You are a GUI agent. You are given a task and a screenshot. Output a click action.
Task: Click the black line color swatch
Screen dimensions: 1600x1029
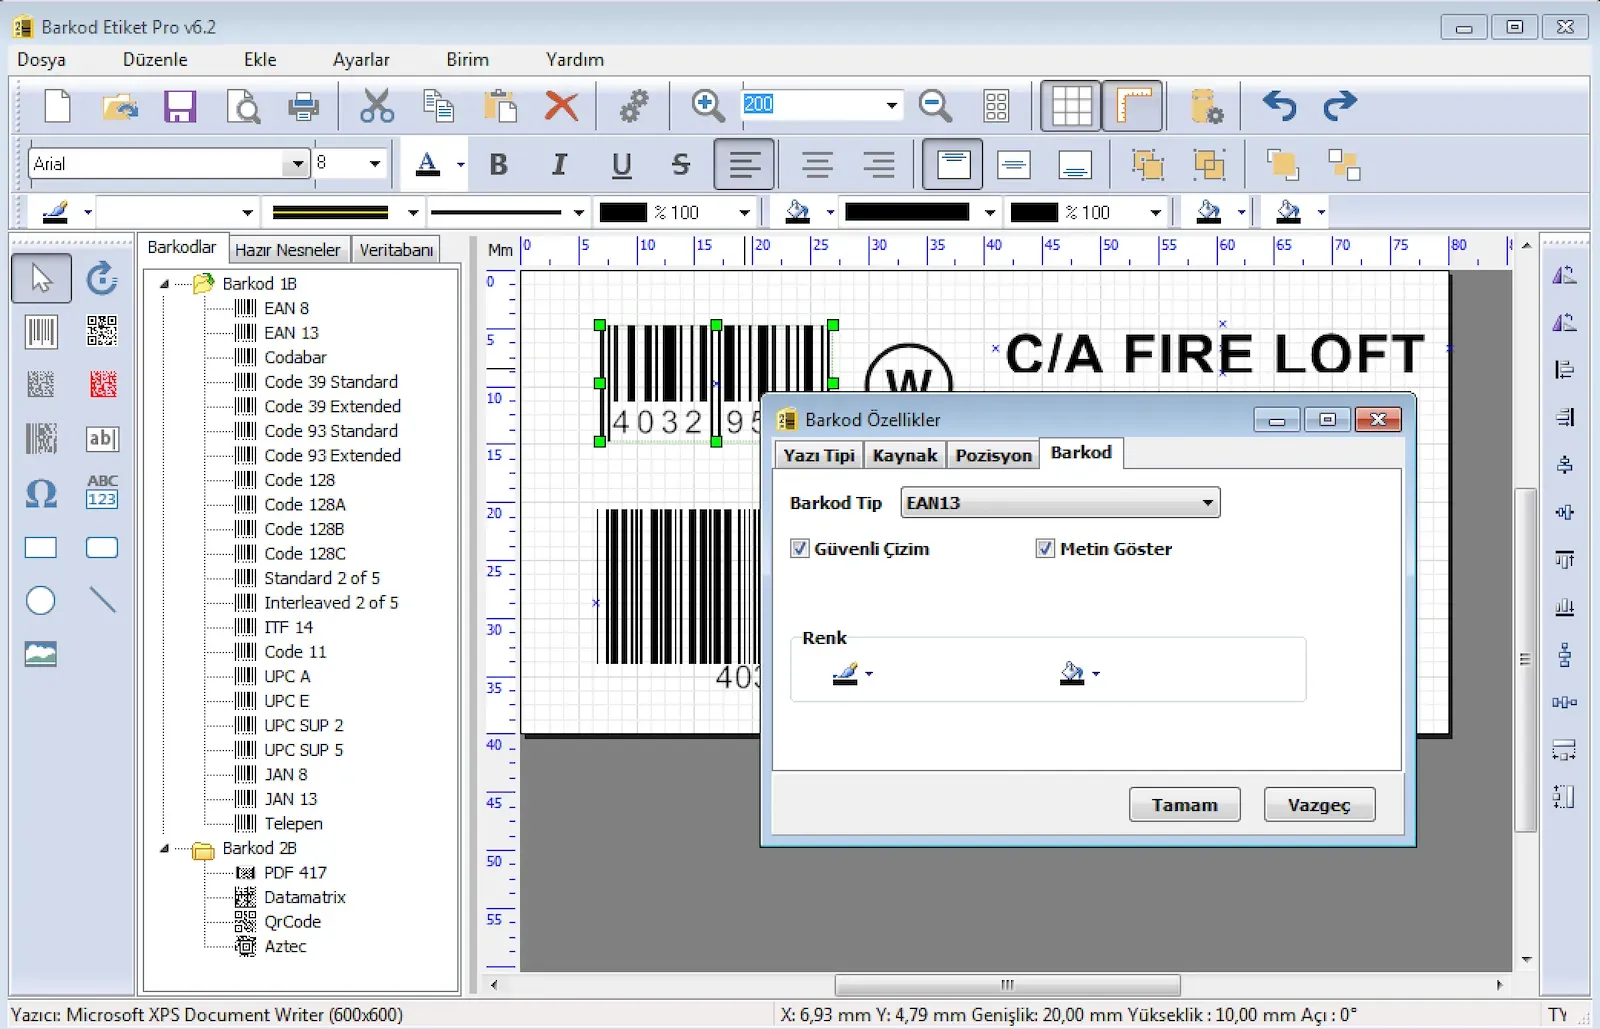[x=623, y=212]
